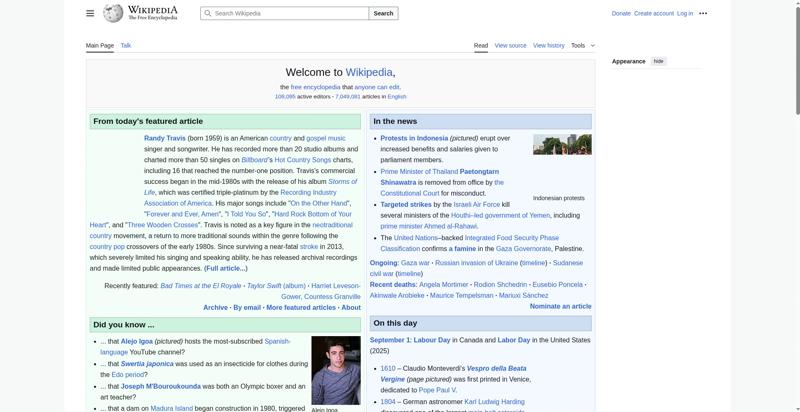Open More featured articles link

(x=301, y=307)
